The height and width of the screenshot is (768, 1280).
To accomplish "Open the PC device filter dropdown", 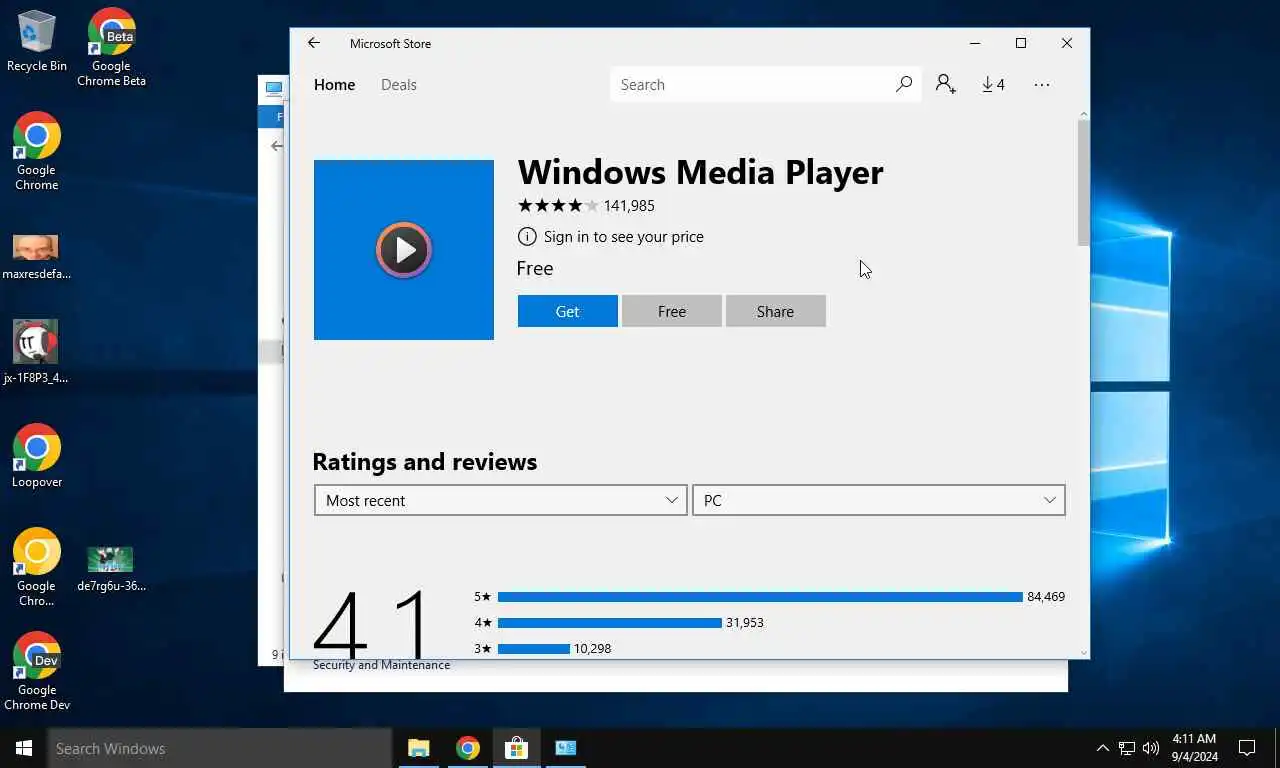I will tap(879, 500).
